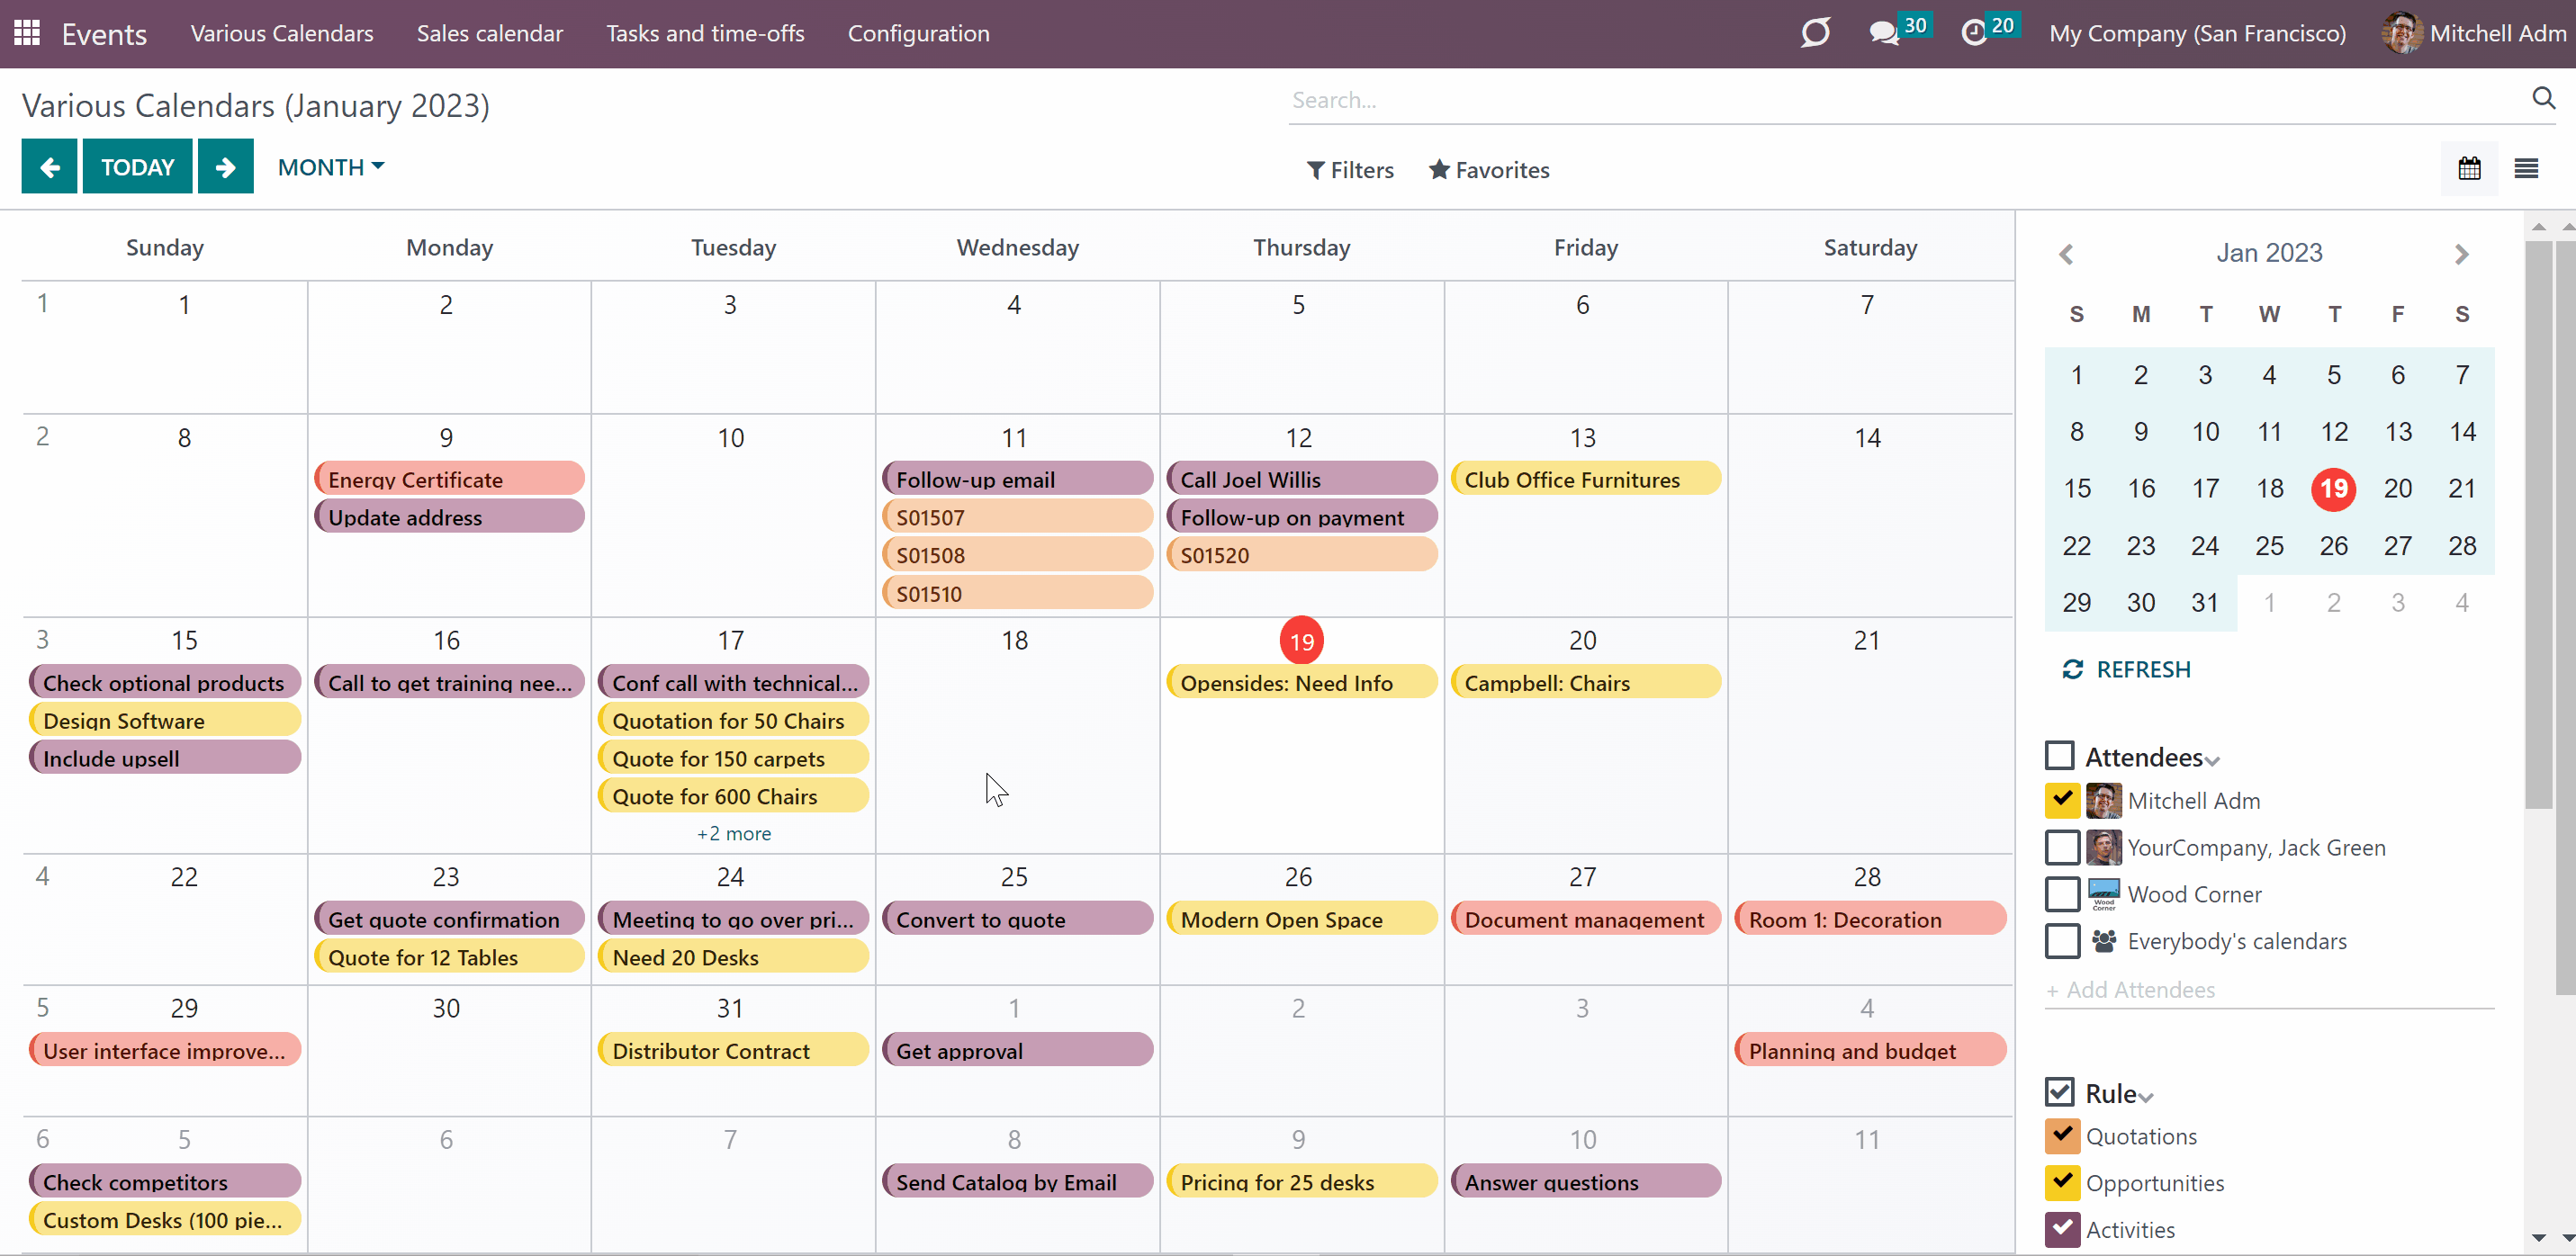Open the Opensides: Need Info event
Screen dimensions: 2576x1256
pos(1301,682)
